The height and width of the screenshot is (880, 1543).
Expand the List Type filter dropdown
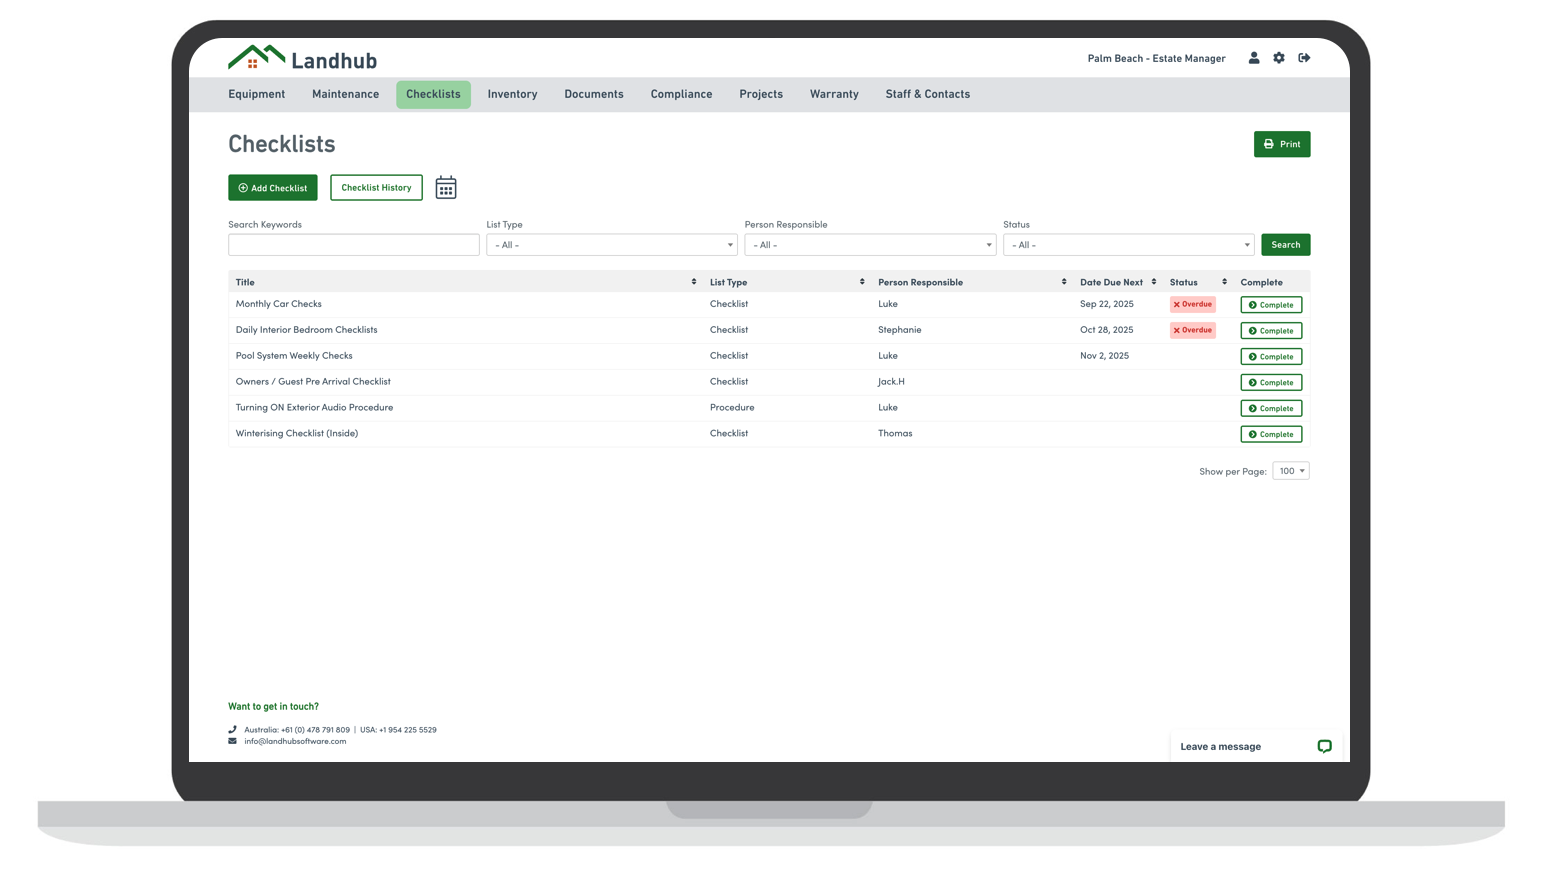(611, 245)
